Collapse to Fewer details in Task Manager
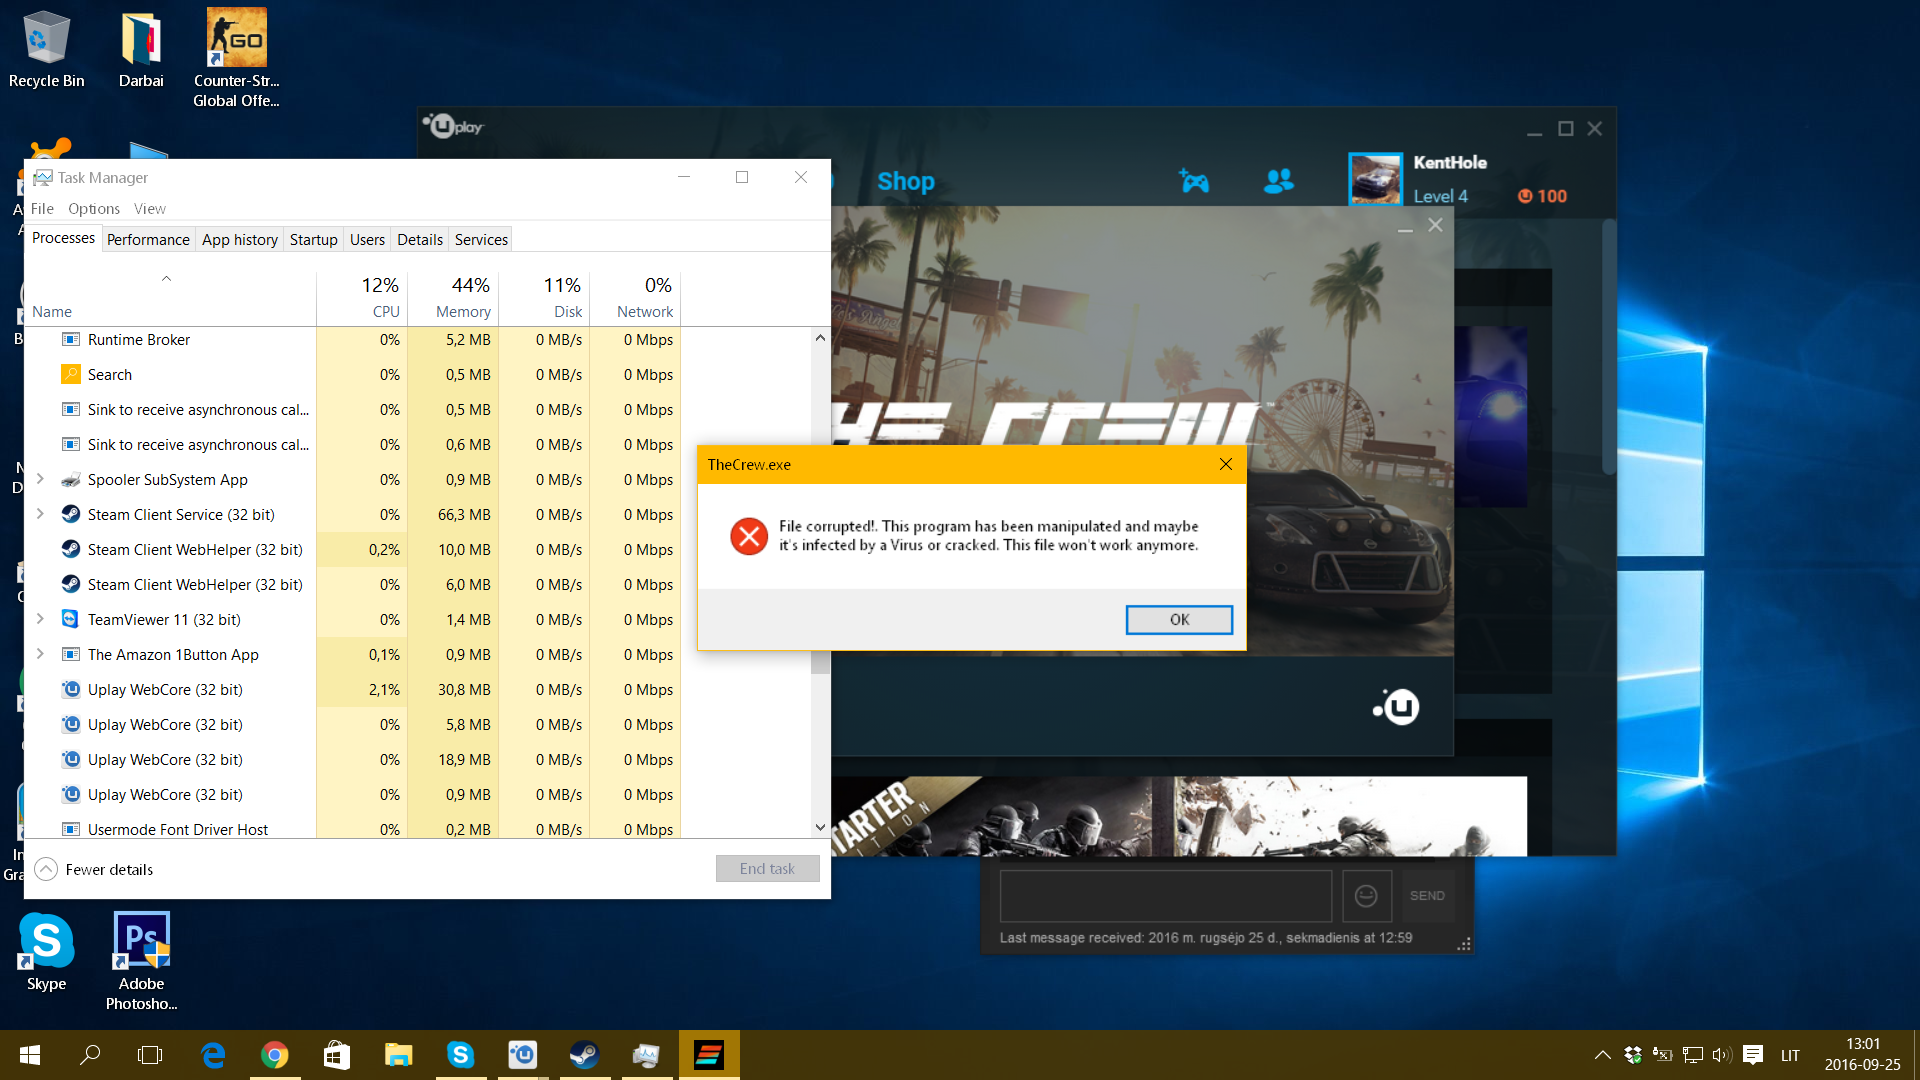 94,869
